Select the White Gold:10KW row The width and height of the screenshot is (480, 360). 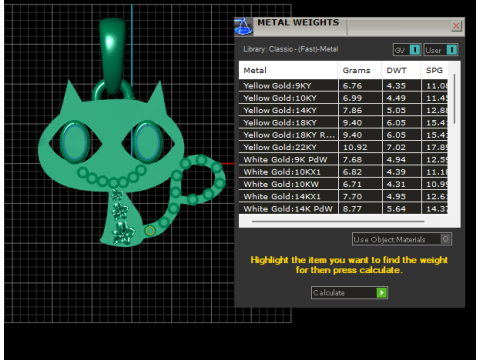pos(343,184)
